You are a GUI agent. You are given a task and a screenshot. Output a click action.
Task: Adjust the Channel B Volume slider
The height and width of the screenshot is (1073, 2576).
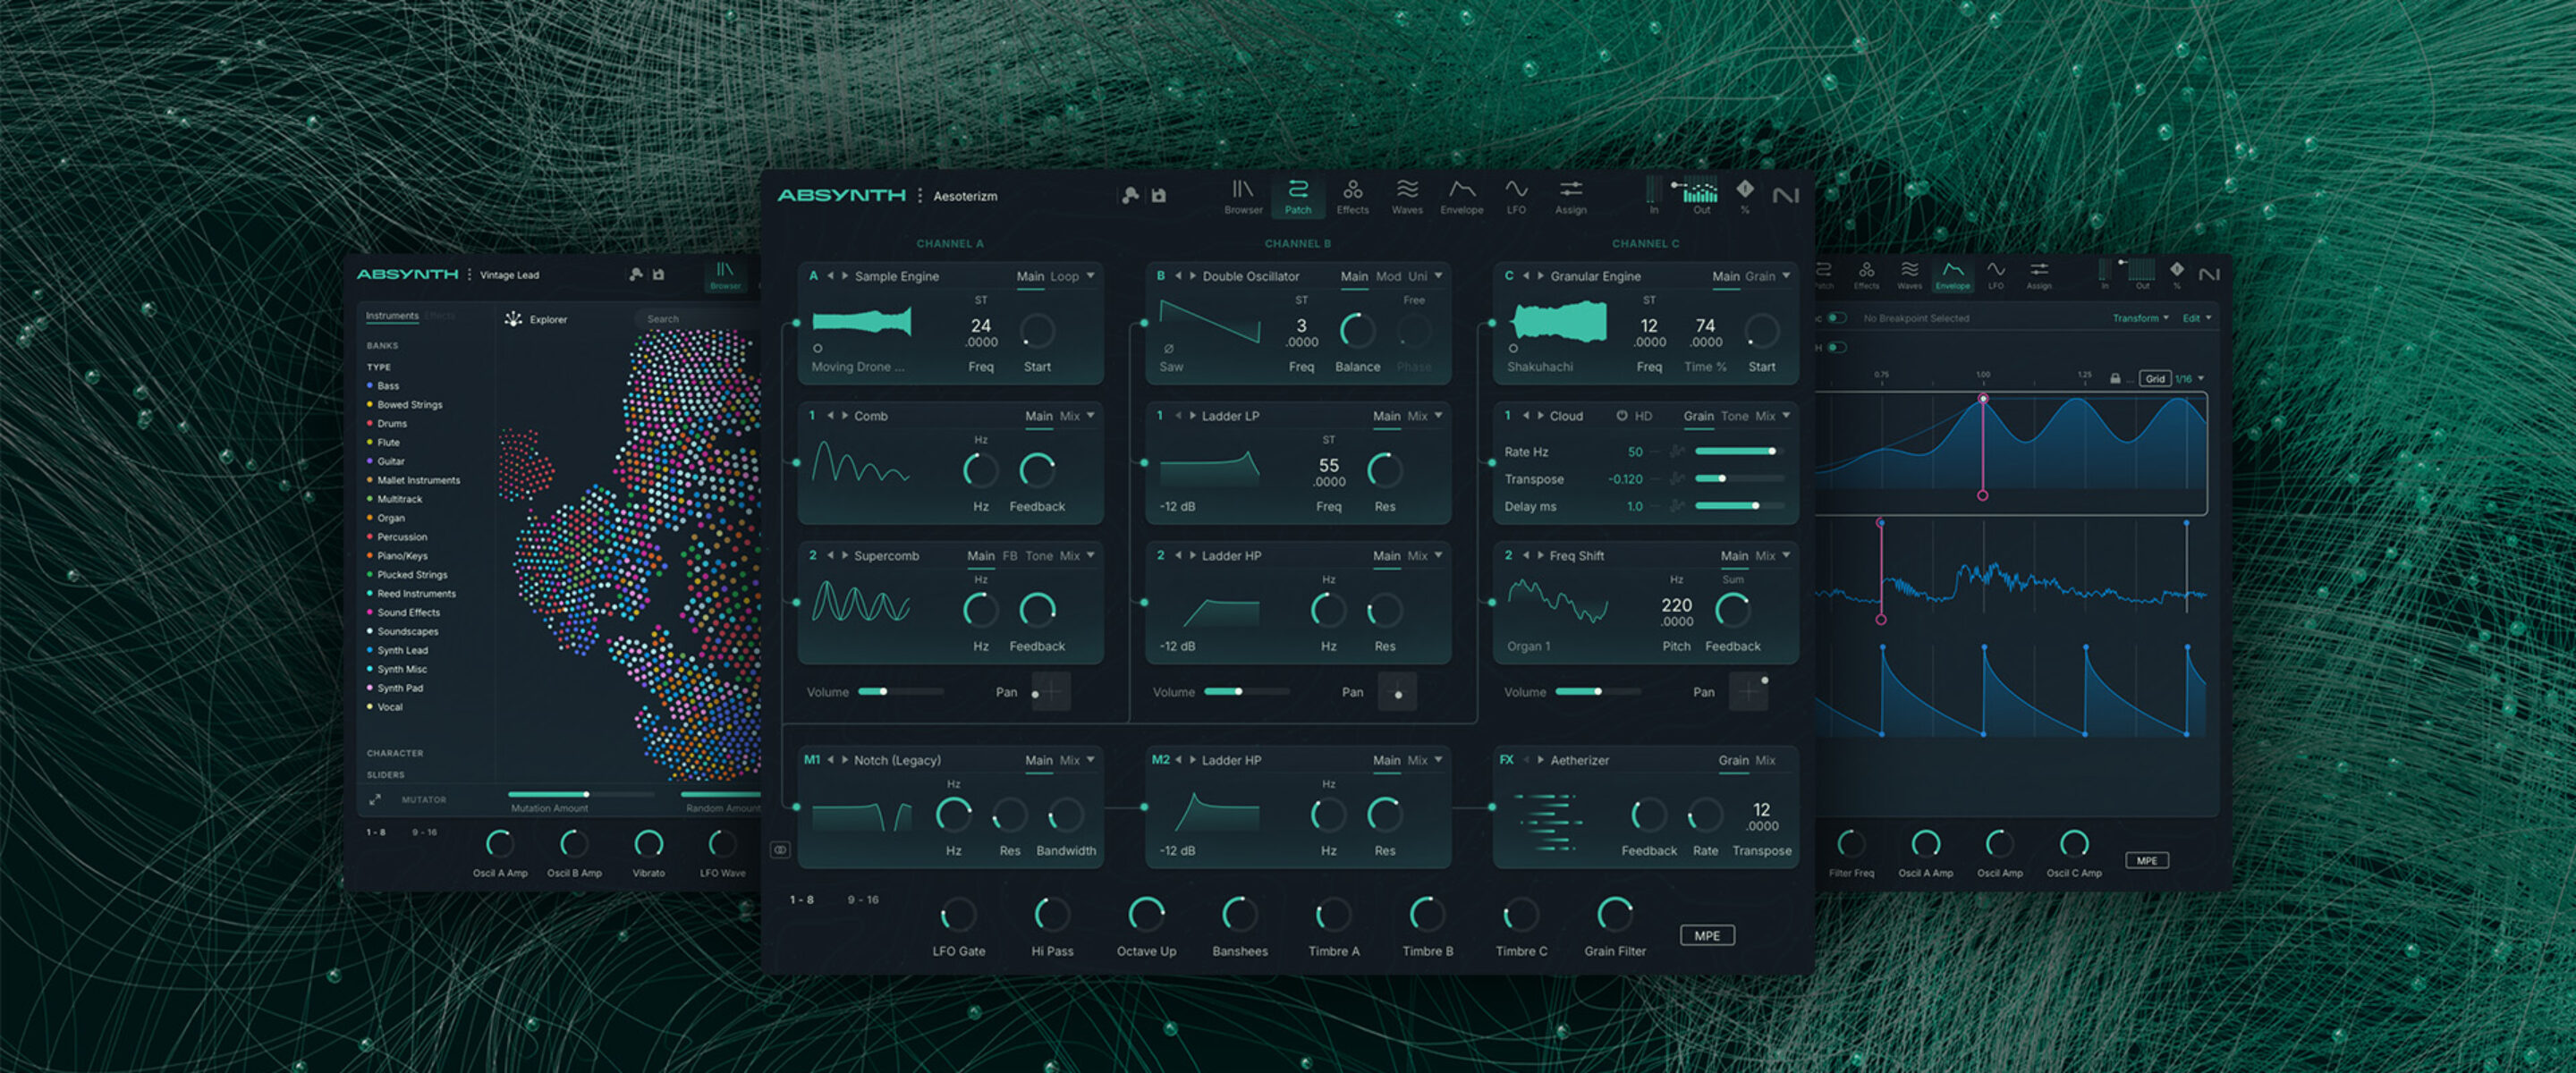click(x=1238, y=692)
